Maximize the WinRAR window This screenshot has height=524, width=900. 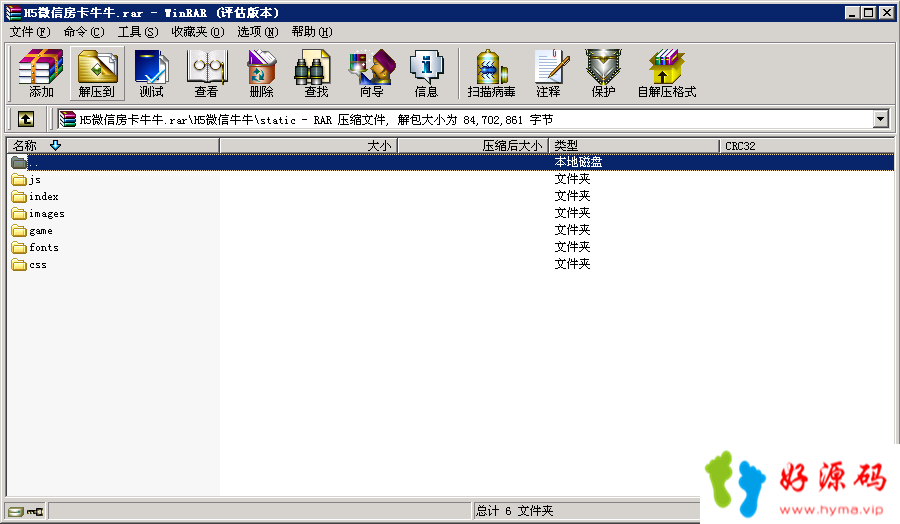pyautogui.click(x=868, y=13)
